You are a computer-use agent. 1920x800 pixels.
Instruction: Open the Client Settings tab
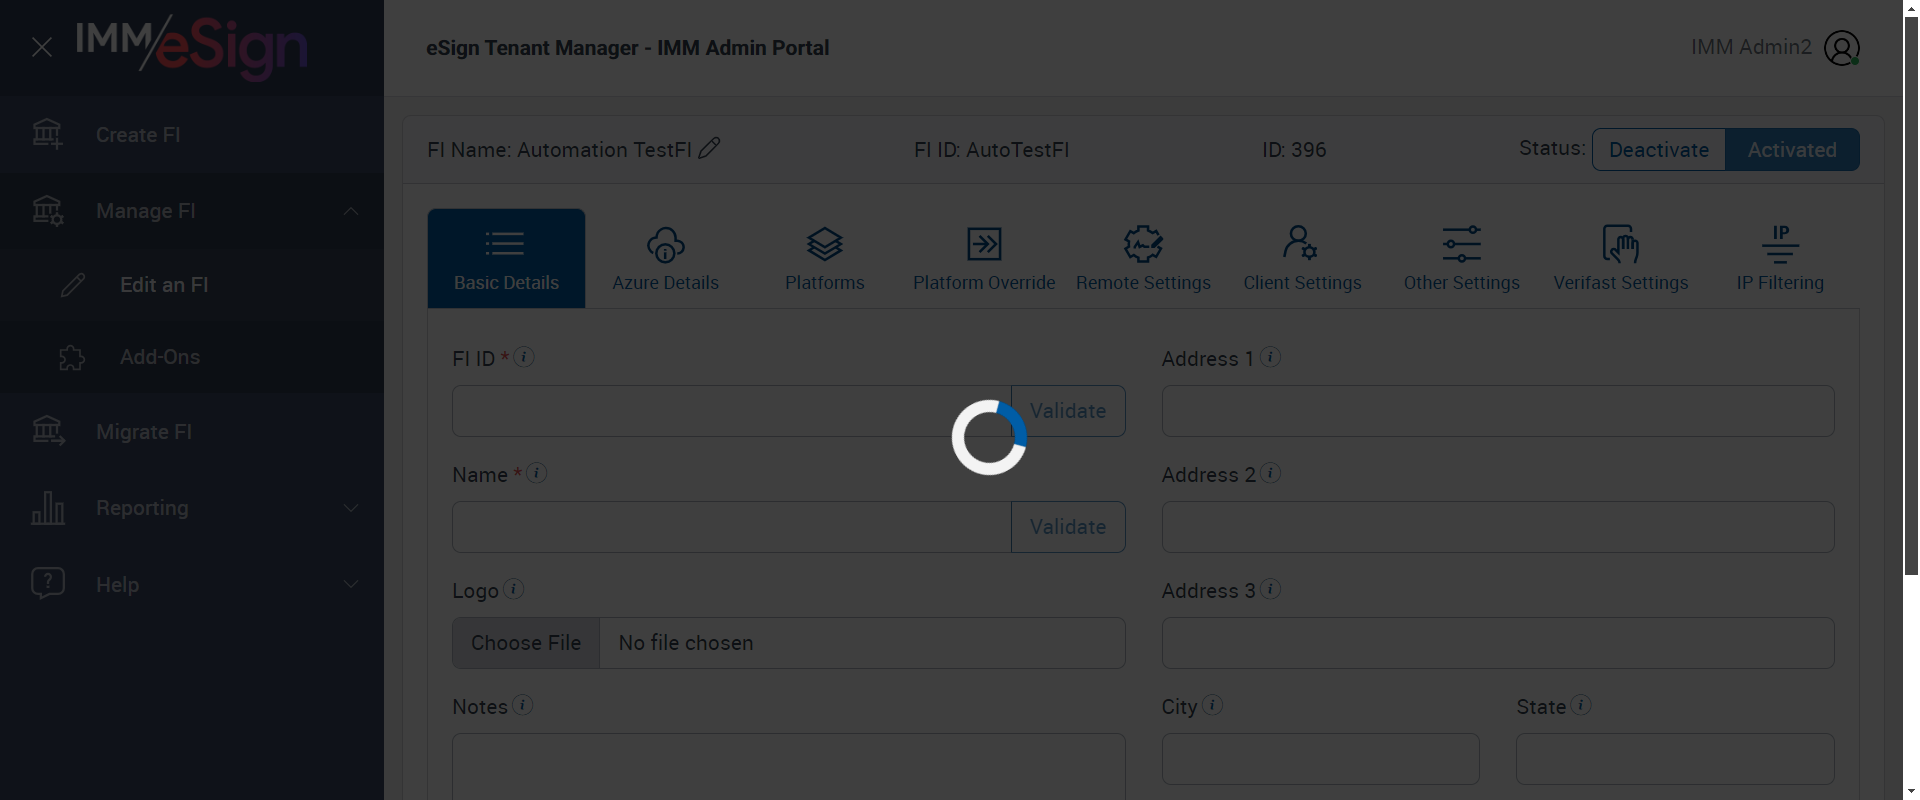click(x=1302, y=258)
